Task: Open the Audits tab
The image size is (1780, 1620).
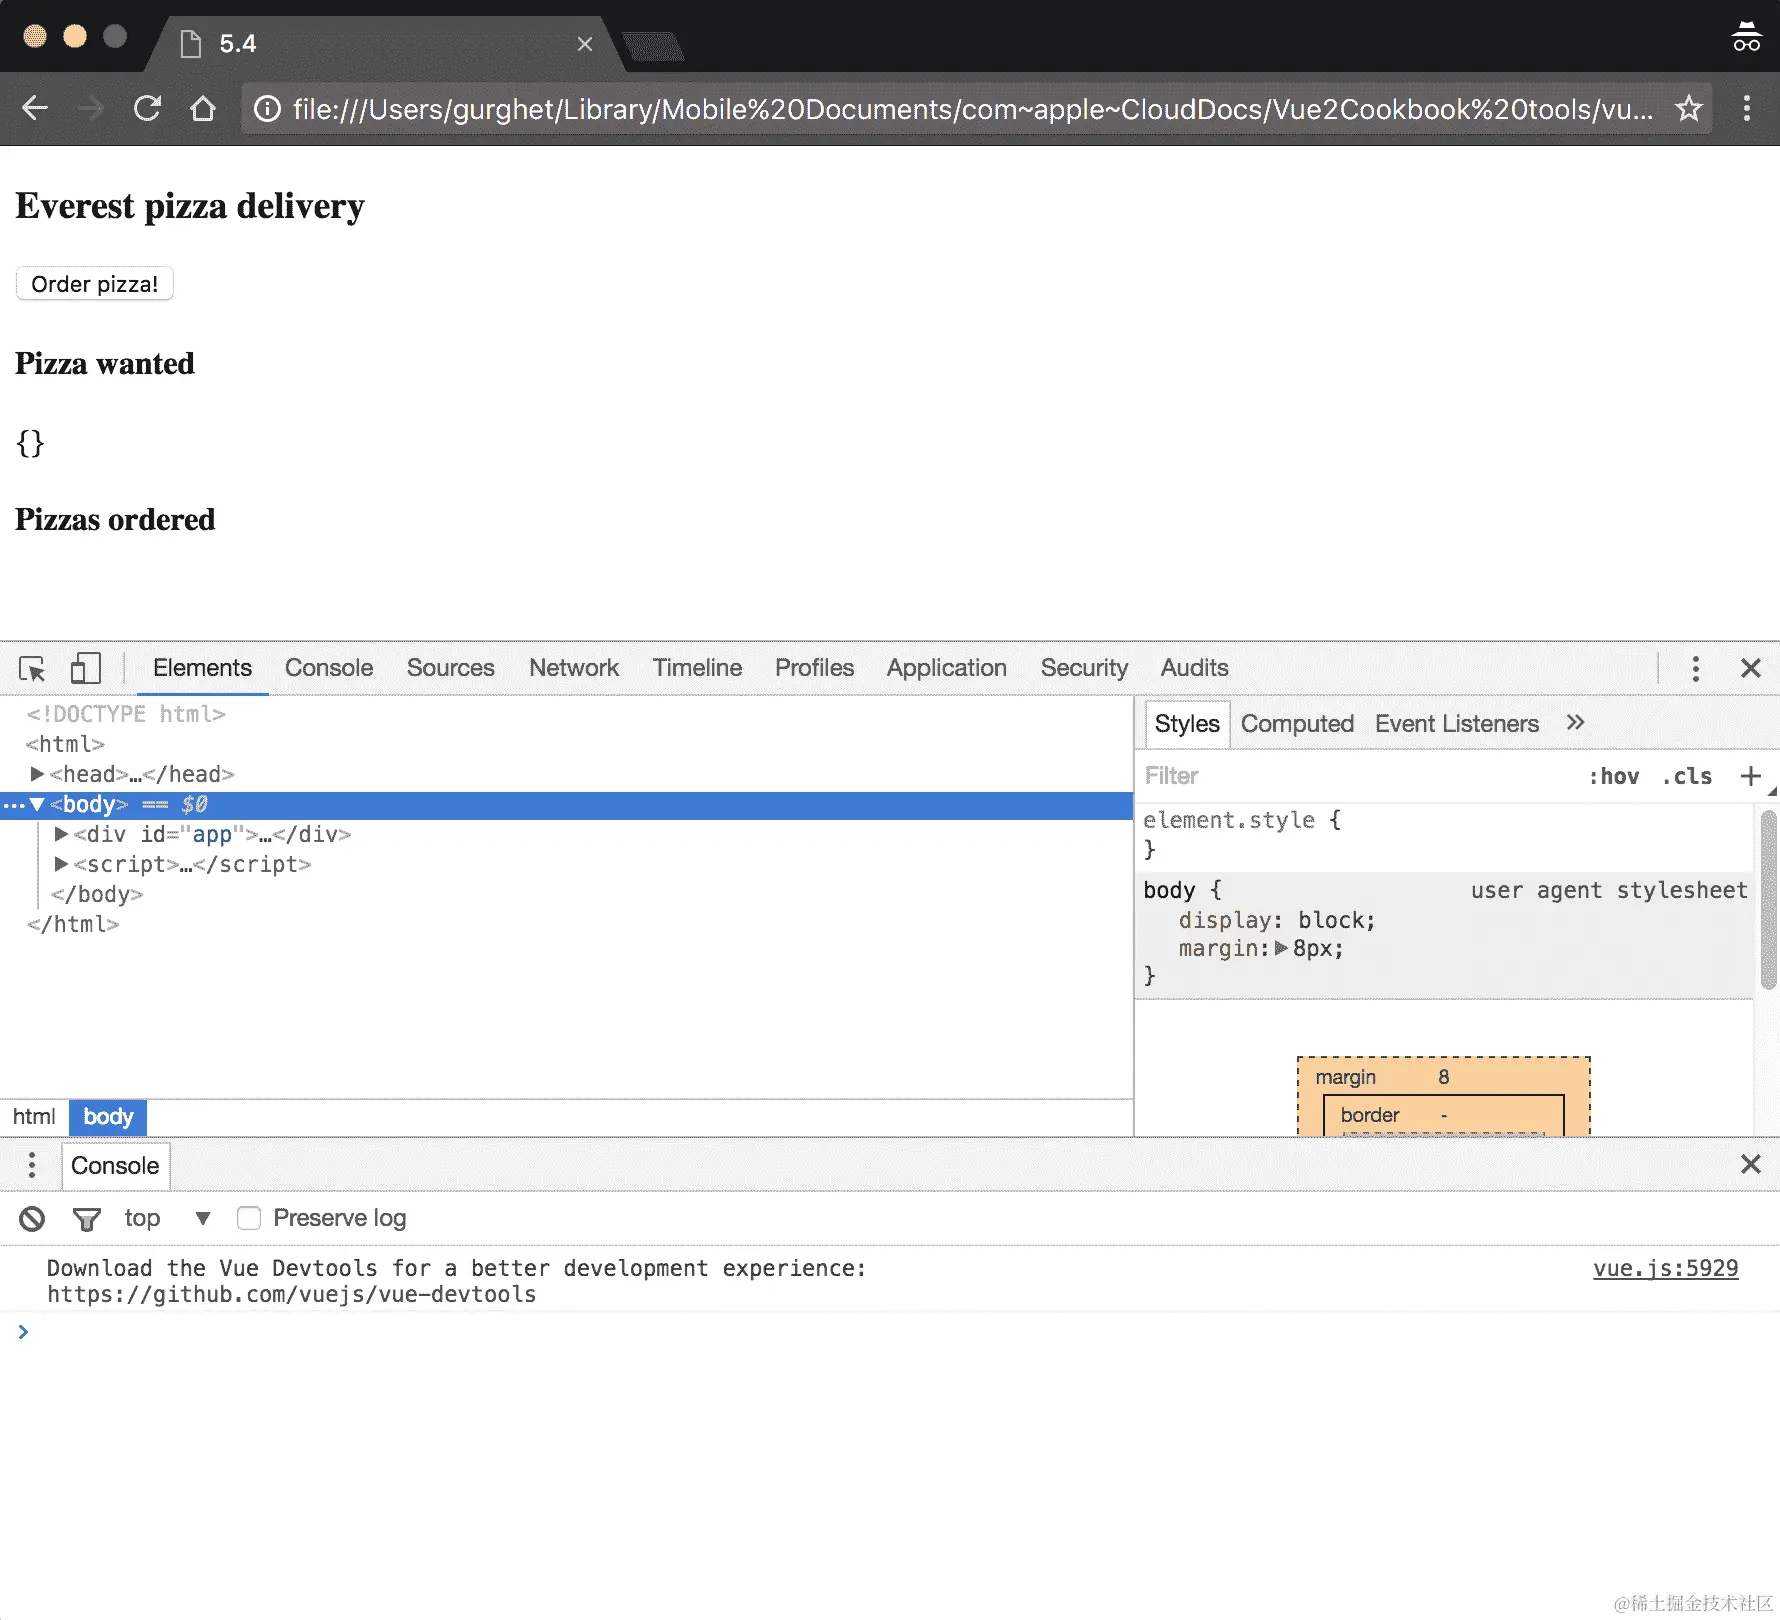Action: click(1195, 668)
